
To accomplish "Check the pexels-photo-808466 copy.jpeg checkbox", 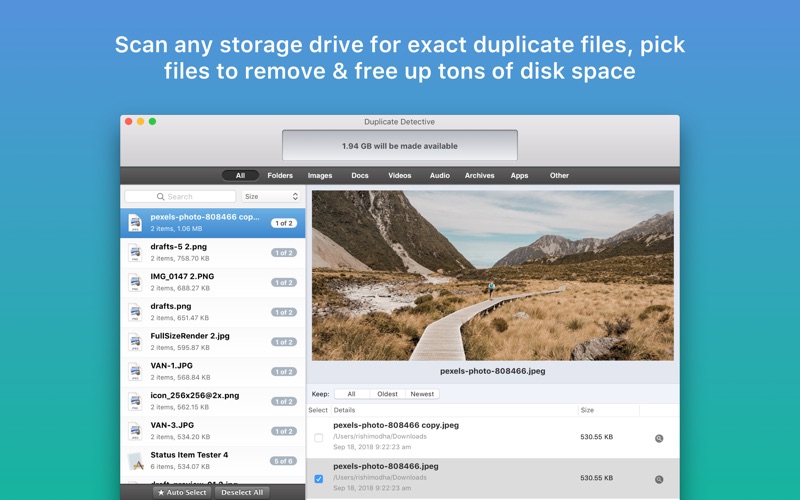I will click(319, 438).
